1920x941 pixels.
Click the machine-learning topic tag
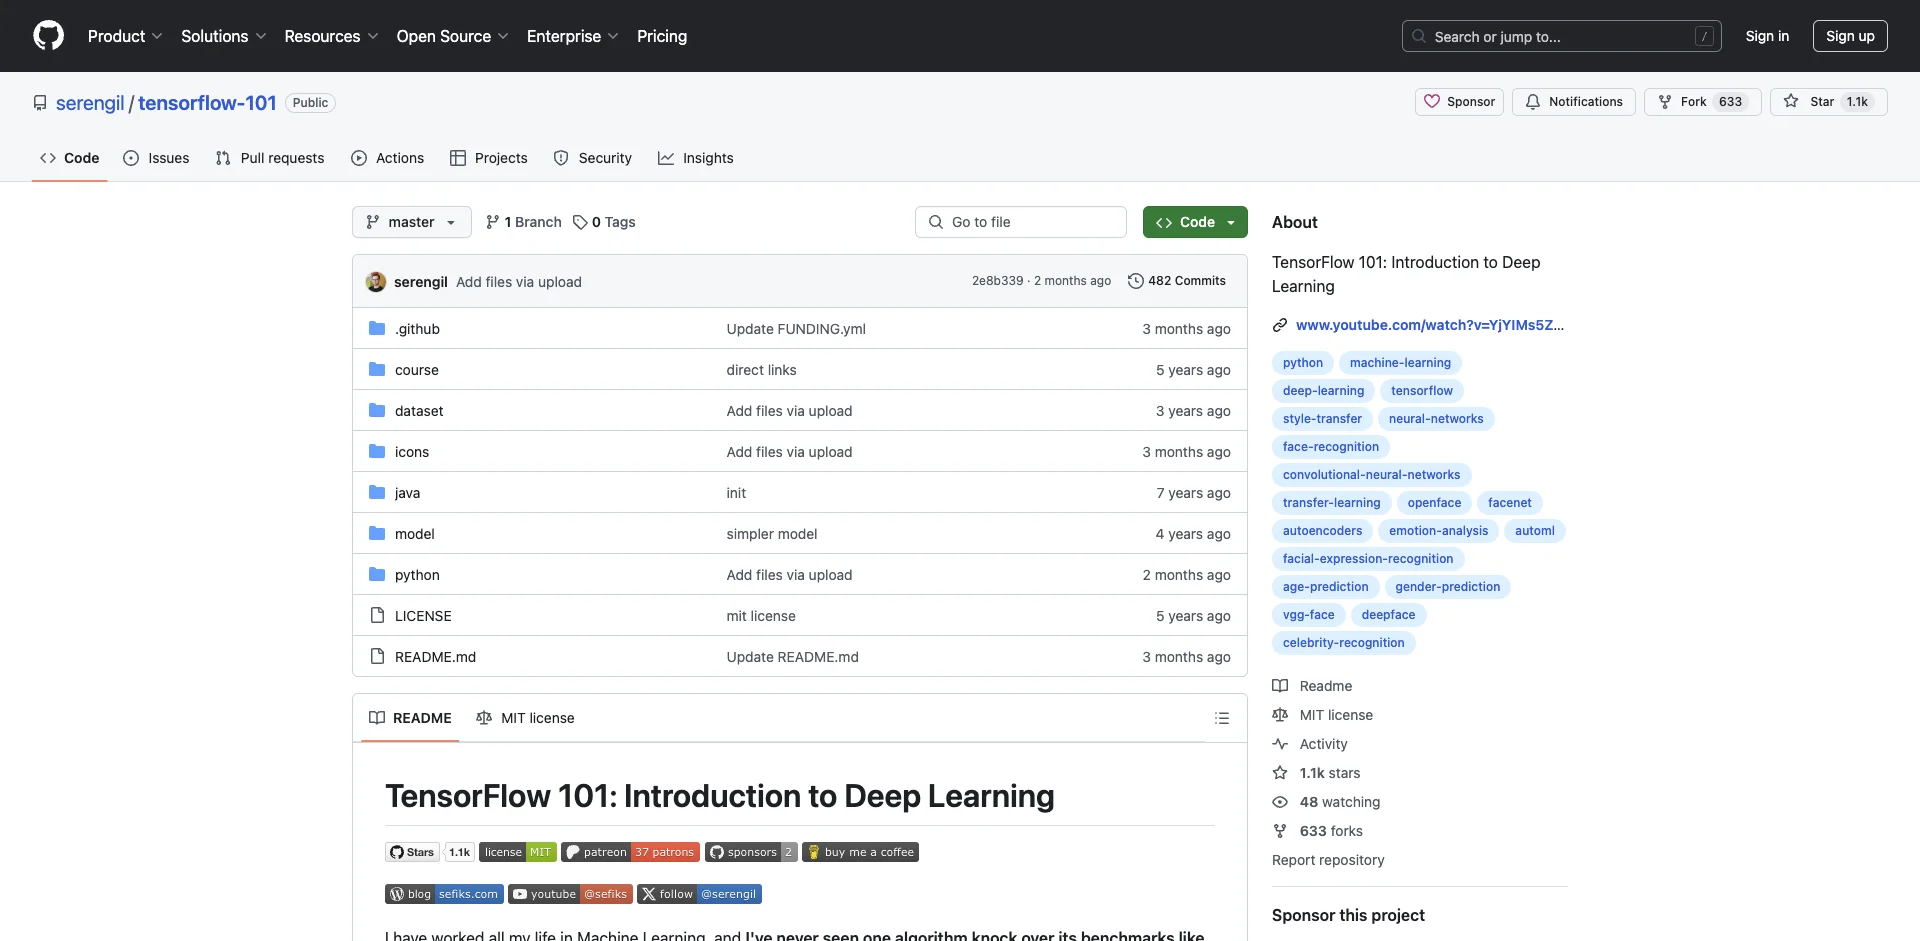point(1400,363)
